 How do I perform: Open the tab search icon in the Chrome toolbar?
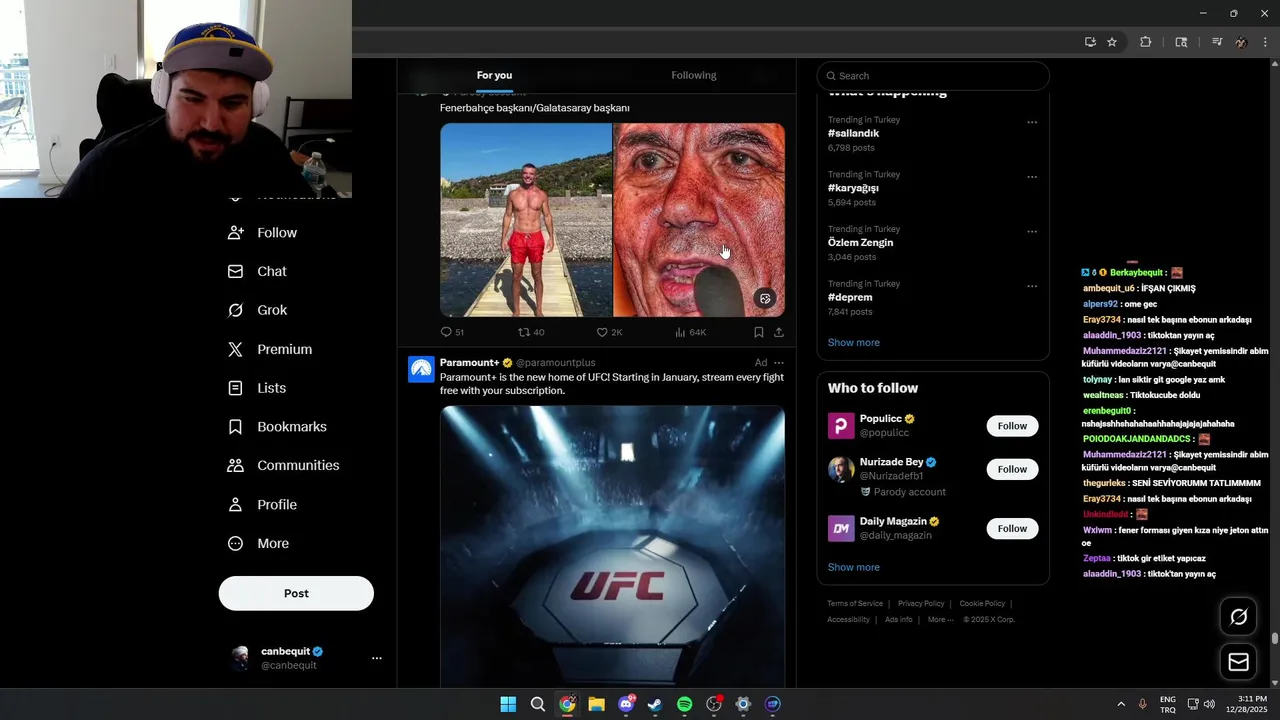click(1181, 42)
